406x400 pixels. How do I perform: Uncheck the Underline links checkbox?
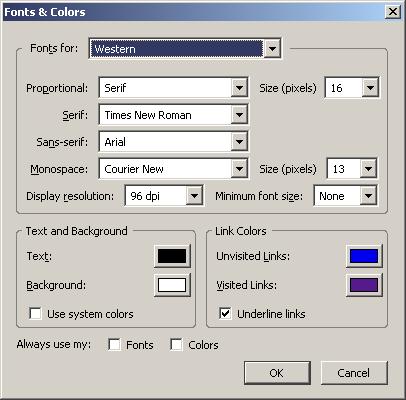(x=225, y=313)
